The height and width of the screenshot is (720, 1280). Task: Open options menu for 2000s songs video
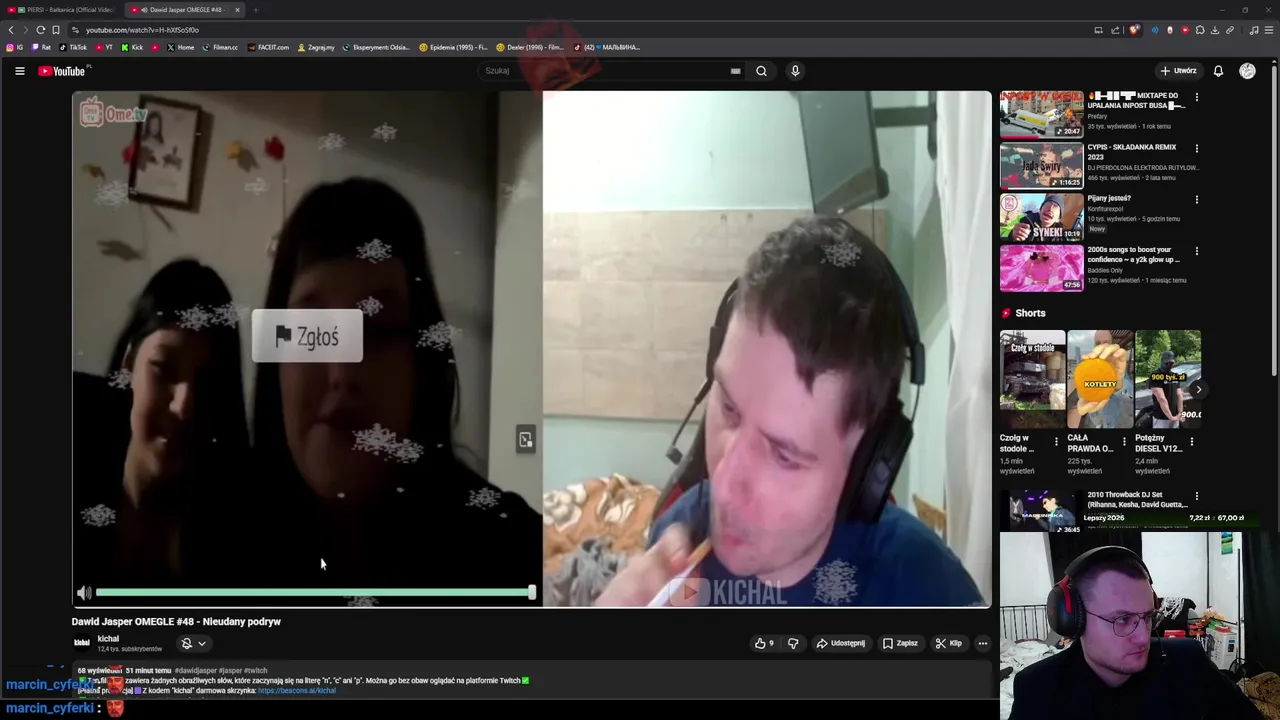1196,251
